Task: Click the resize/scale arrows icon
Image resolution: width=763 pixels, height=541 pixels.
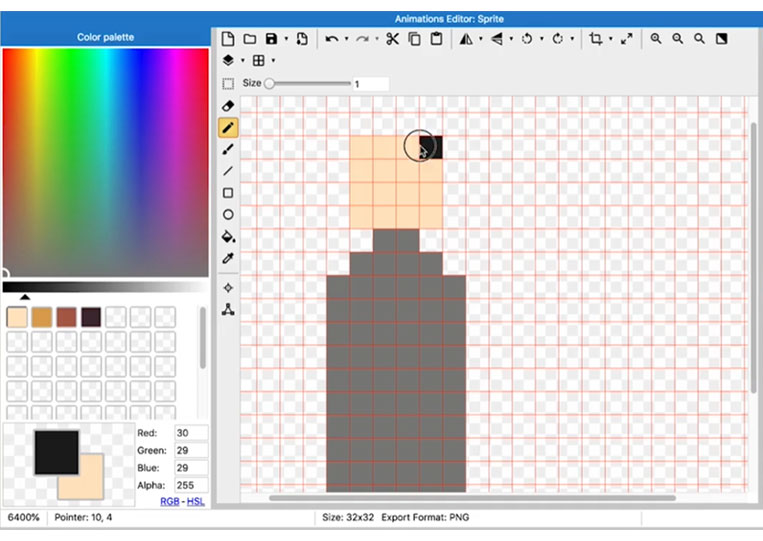Action: 627,39
